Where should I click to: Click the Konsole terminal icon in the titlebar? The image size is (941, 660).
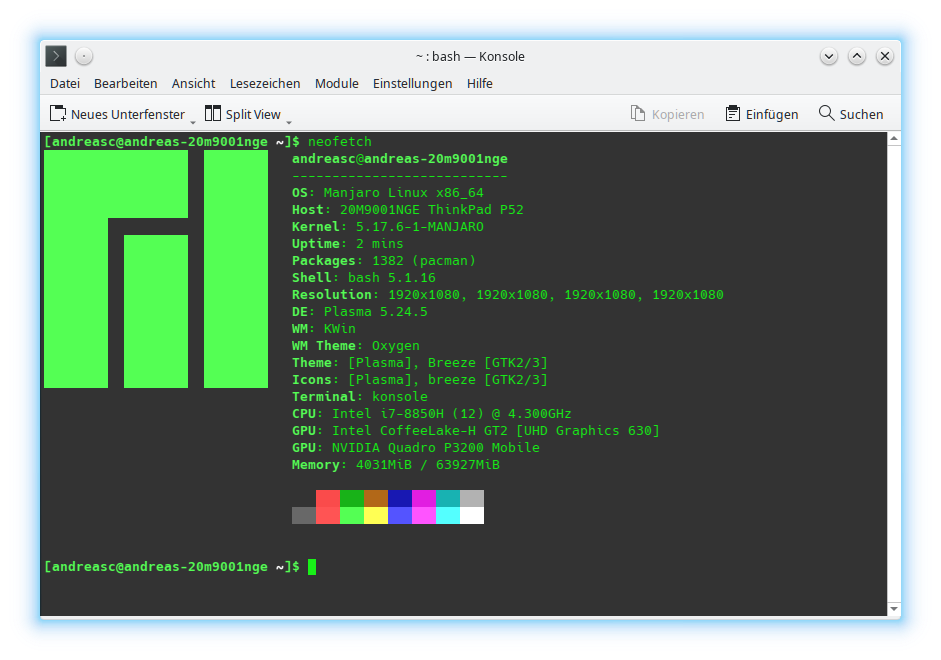pyautogui.click(x=55, y=56)
